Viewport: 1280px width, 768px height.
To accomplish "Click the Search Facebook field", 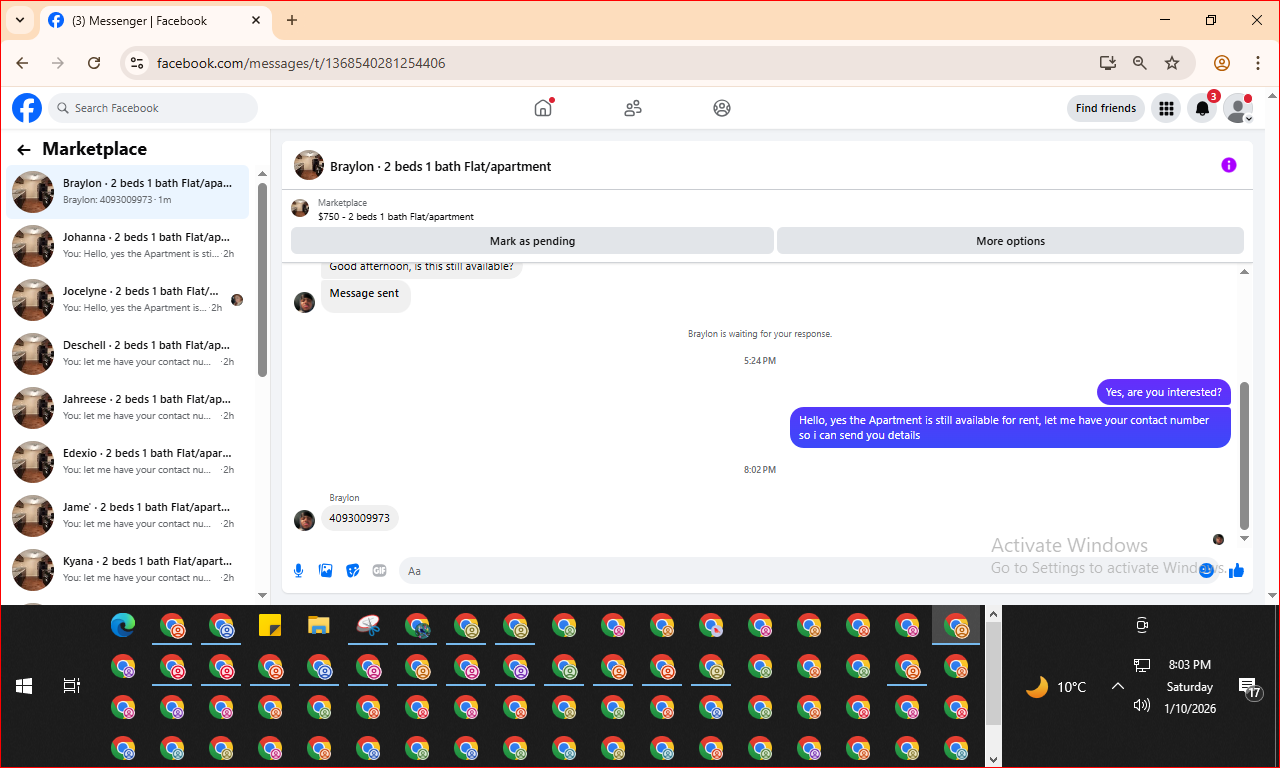I will coord(153,108).
